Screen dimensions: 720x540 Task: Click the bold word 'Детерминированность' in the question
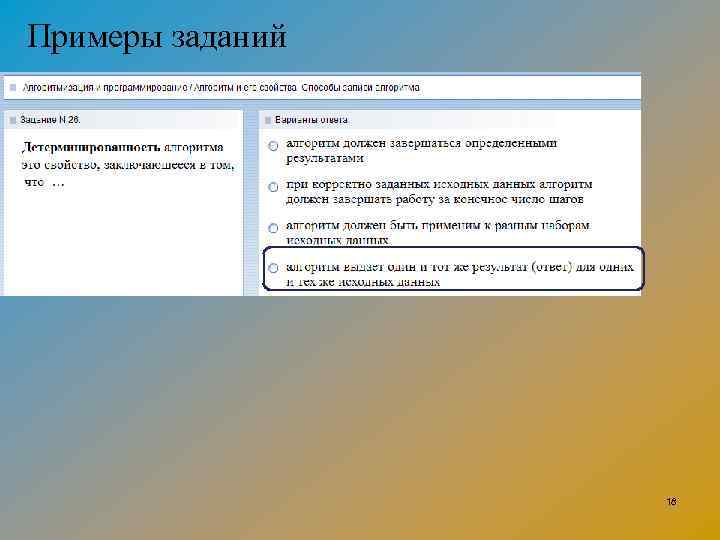[91, 147]
